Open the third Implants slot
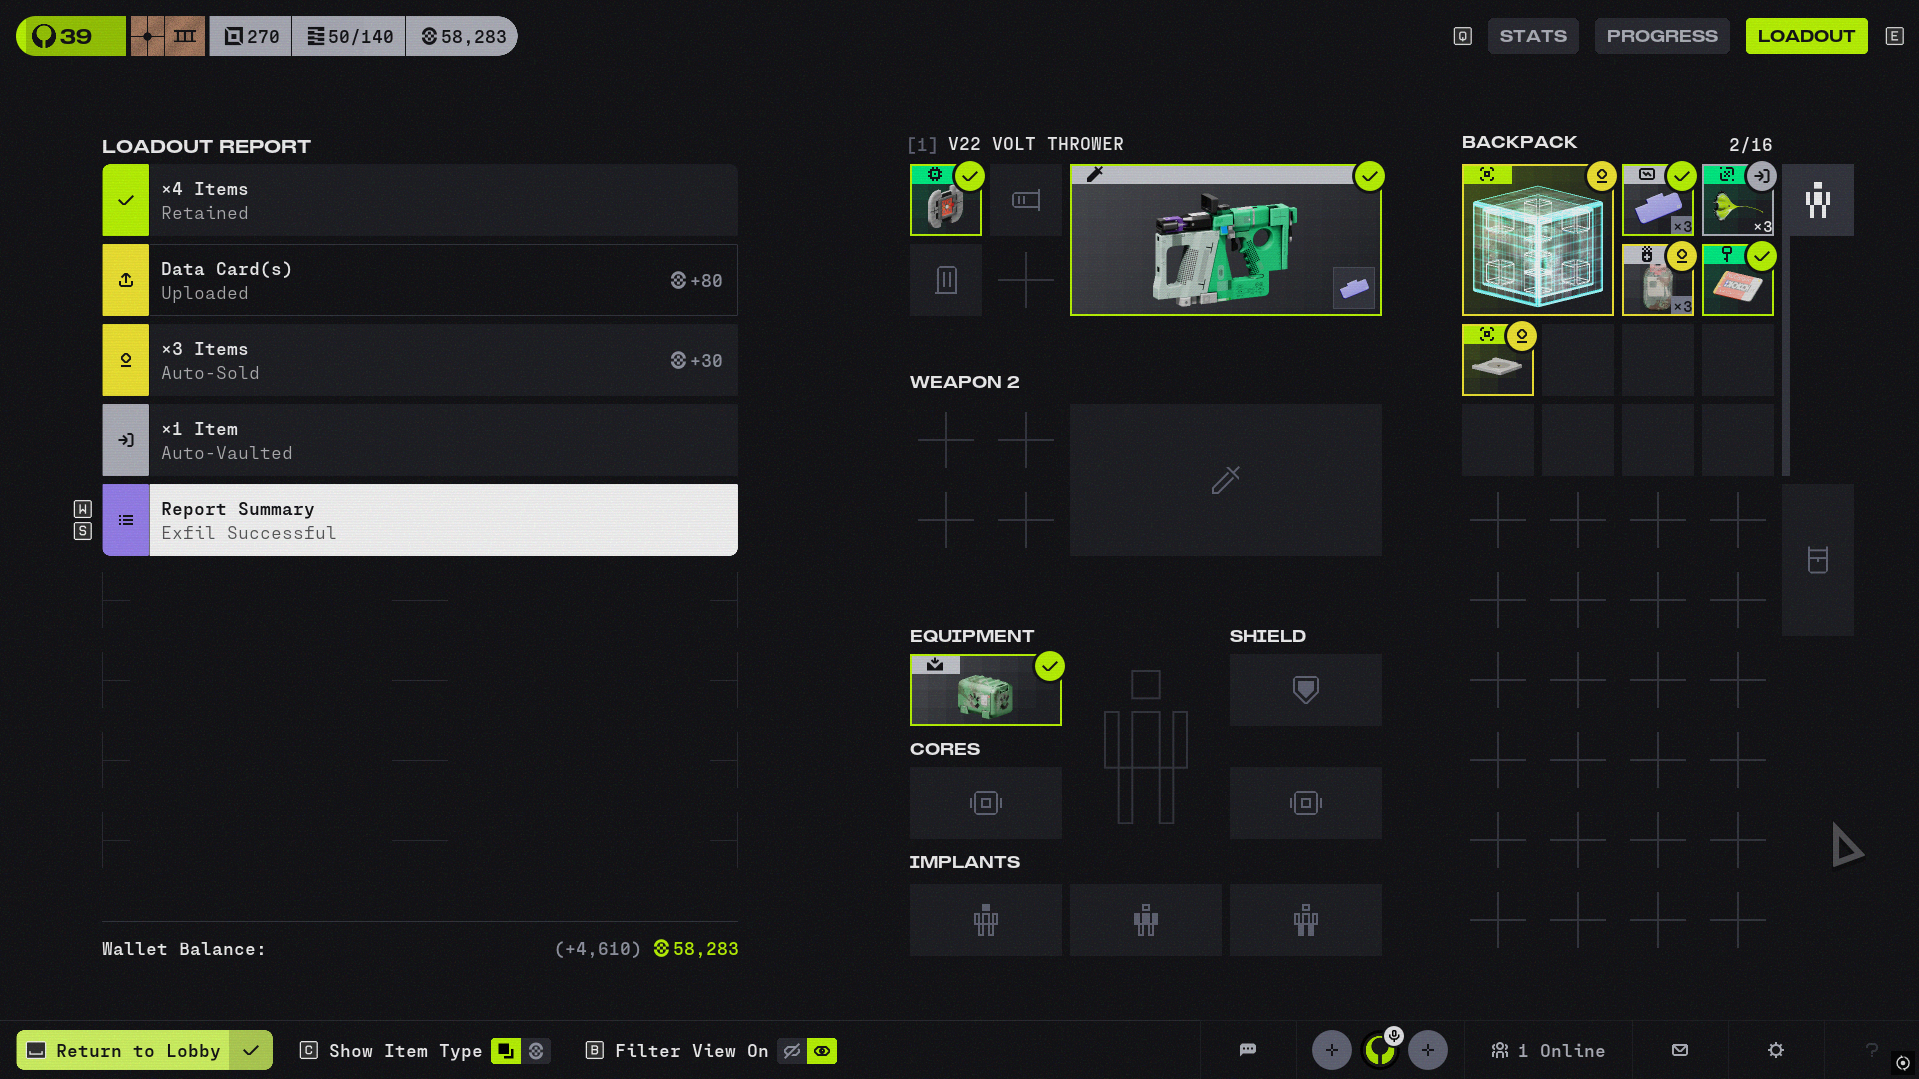The image size is (1919, 1079). click(x=1306, y=920)
